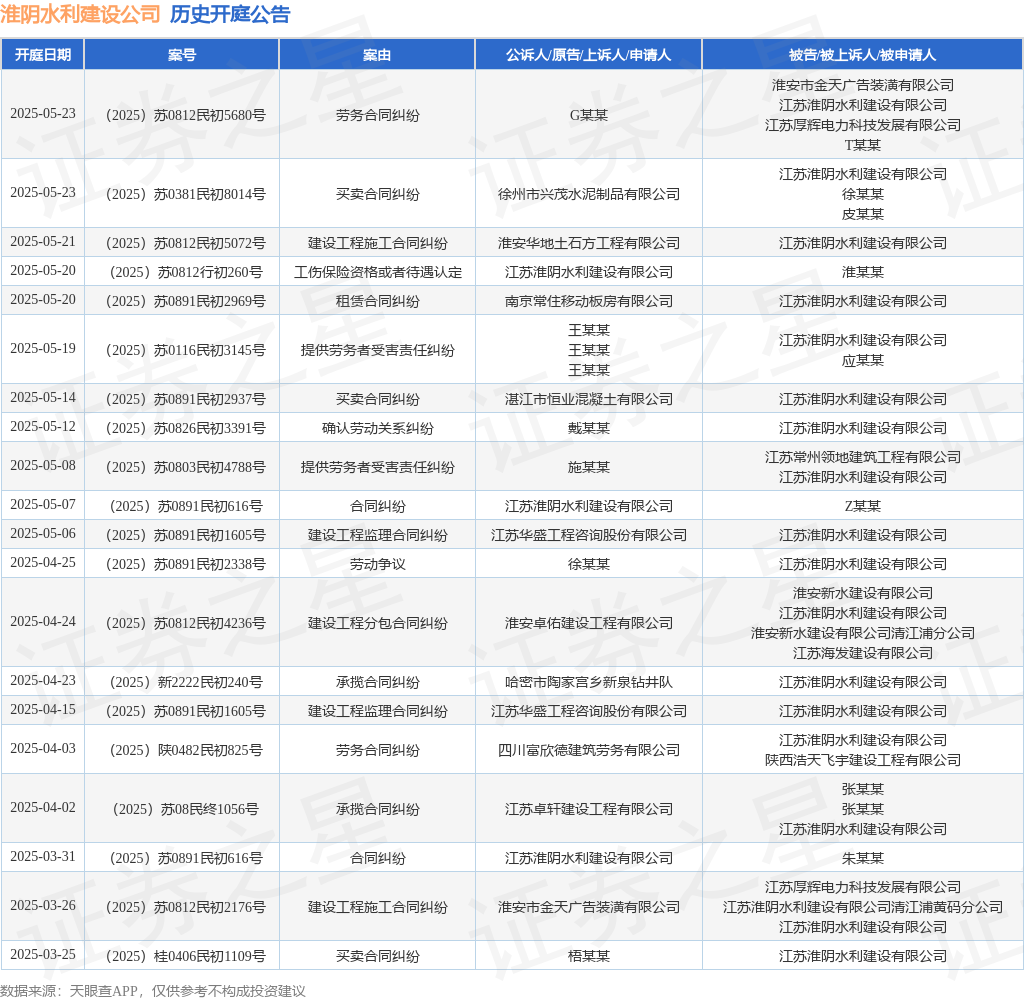Select plaintiff 南京常住移动板房有限公司
Image resolution: width=1024 pixels, height=1000 pixels.
[x=588, y=301]
